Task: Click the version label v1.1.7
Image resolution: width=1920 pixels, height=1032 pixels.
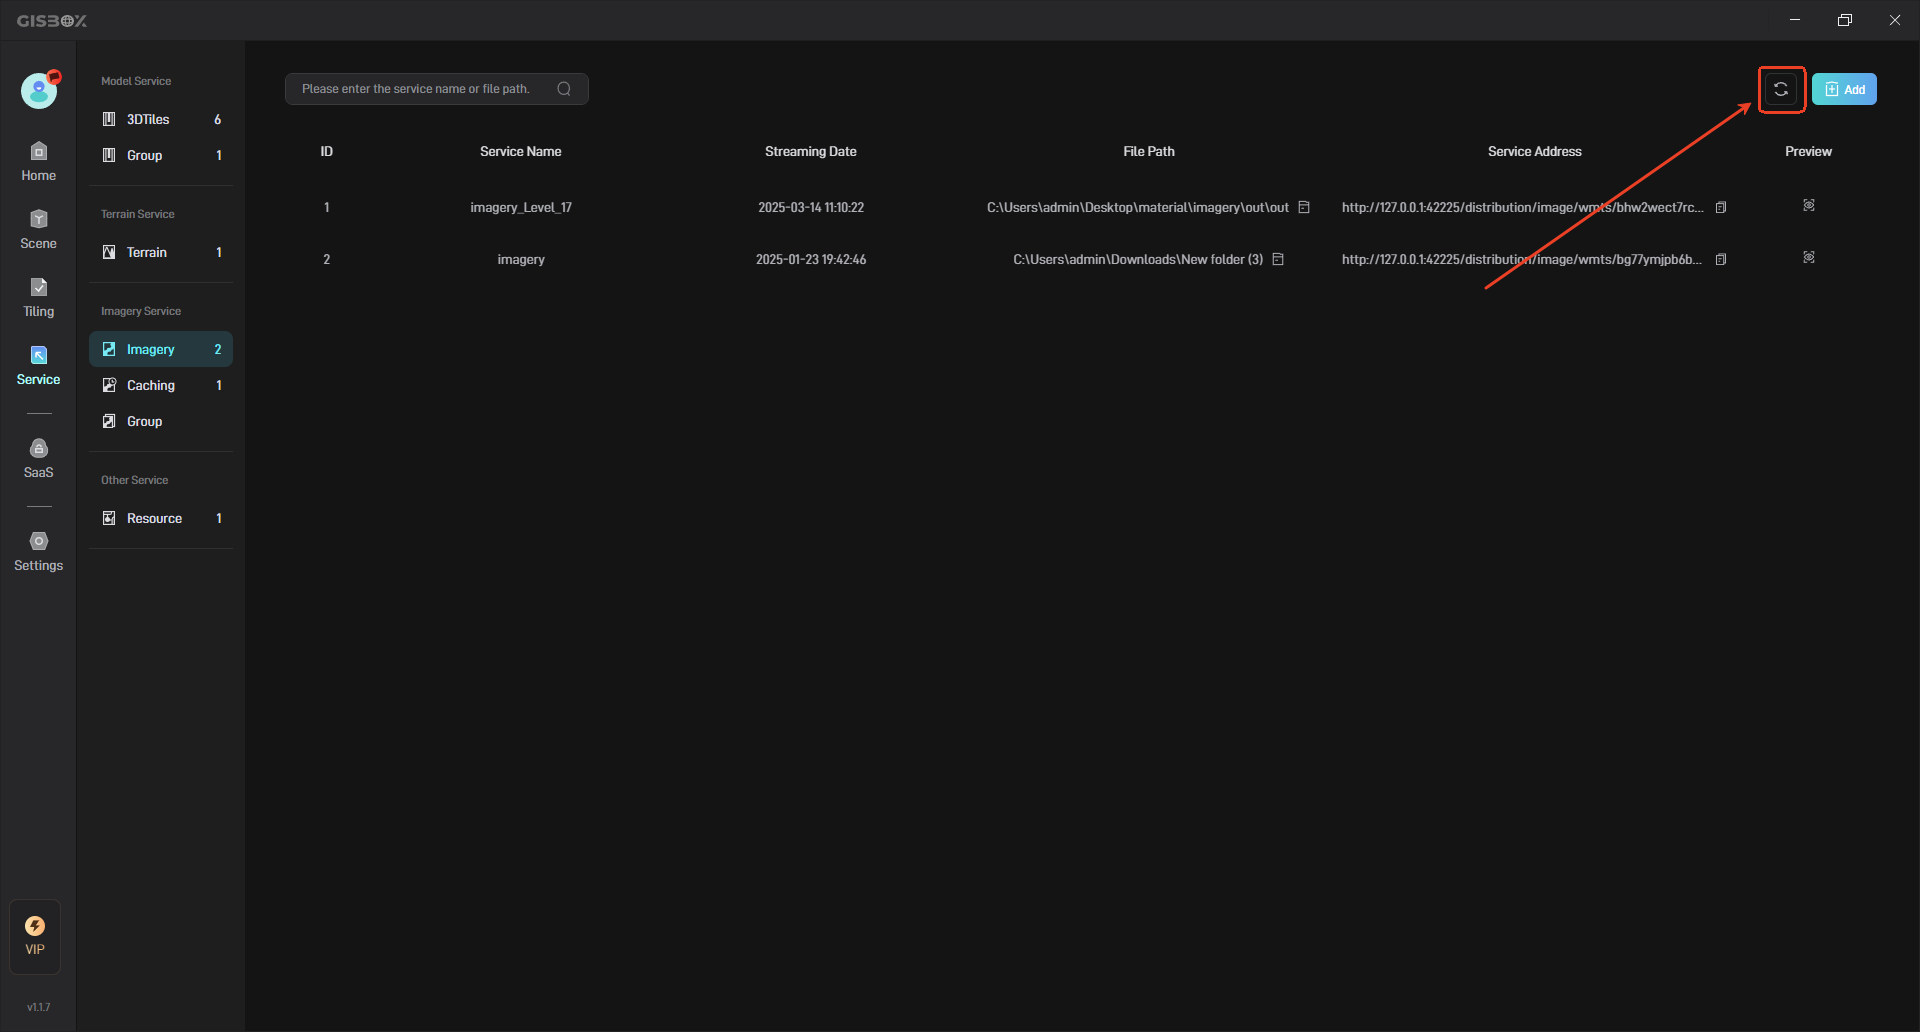Action: point(38,1007)
